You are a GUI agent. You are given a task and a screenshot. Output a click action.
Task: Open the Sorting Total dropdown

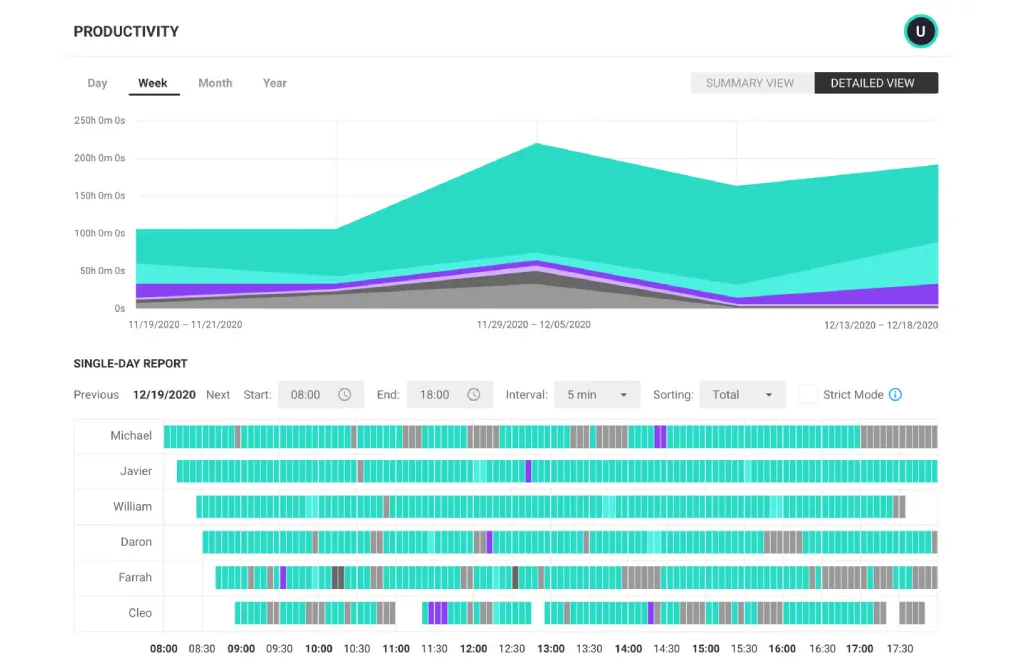pos(742,395)
